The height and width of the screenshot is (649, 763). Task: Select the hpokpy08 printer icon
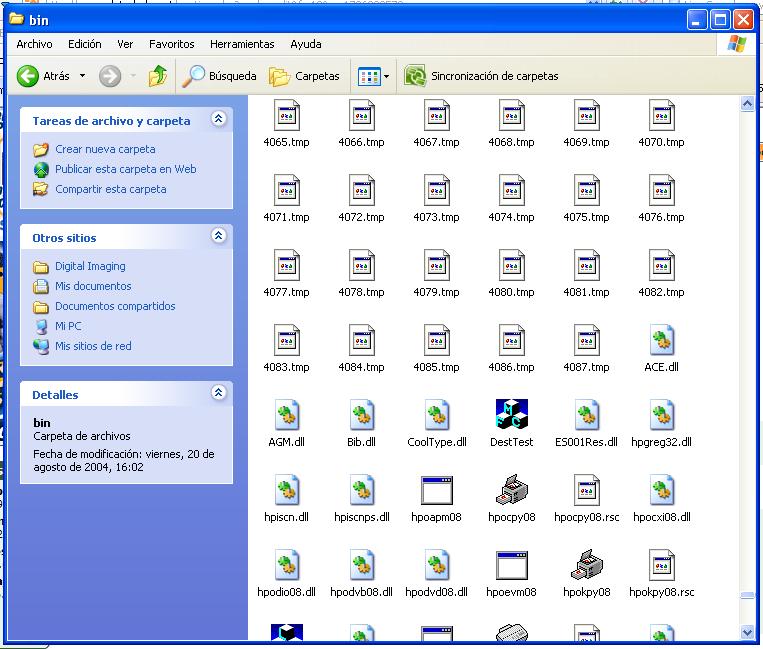coord(586,564)
